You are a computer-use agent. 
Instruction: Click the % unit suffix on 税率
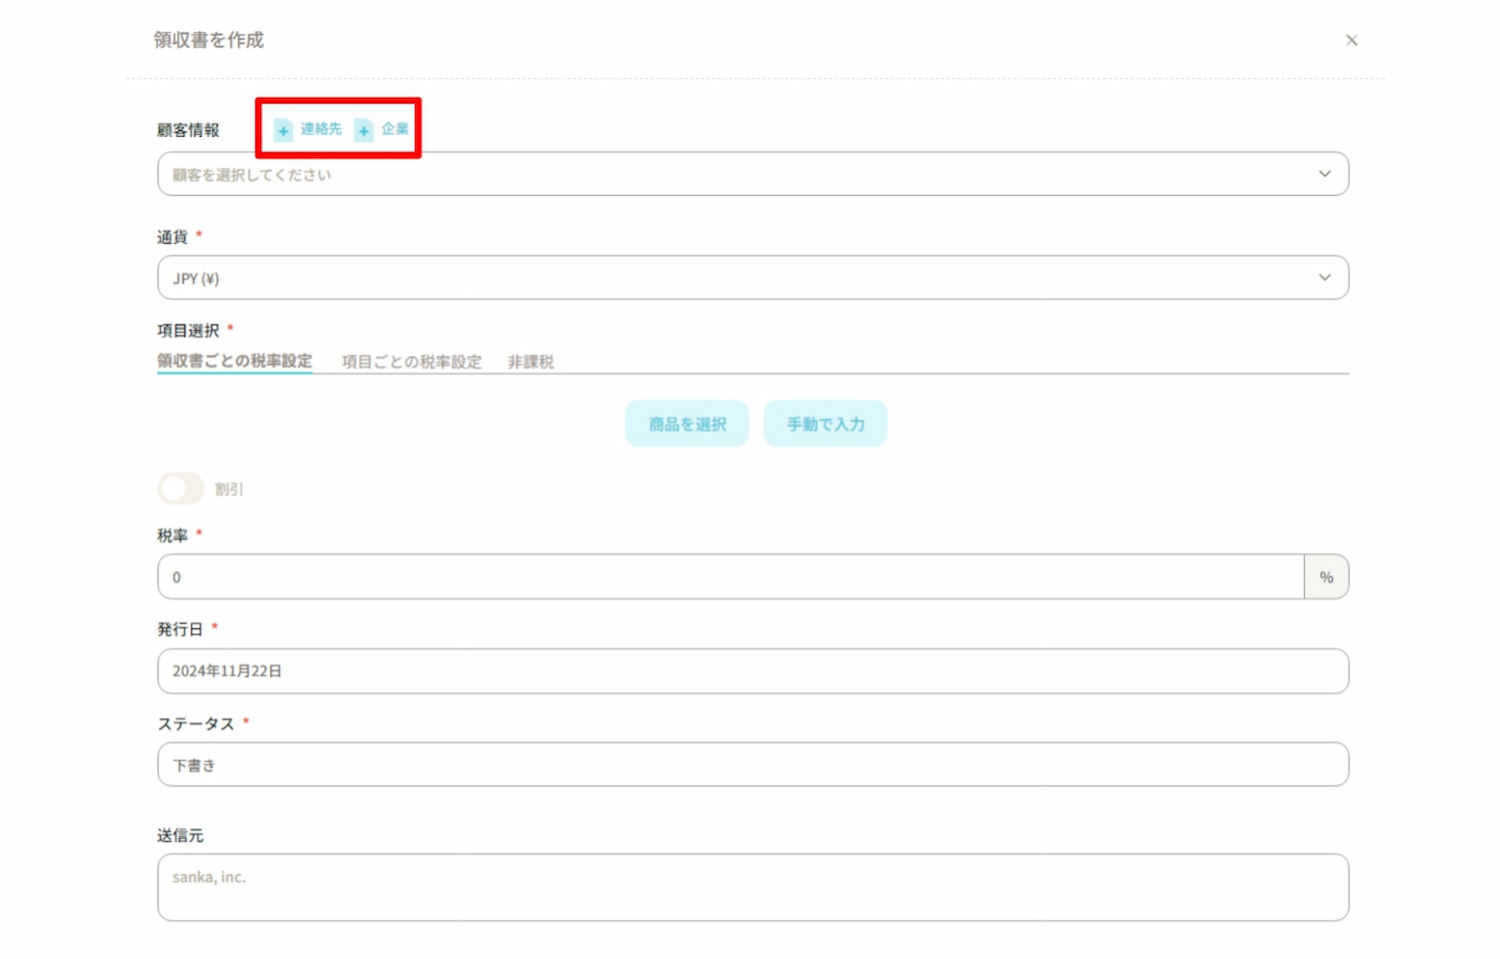click(1327, 577)
